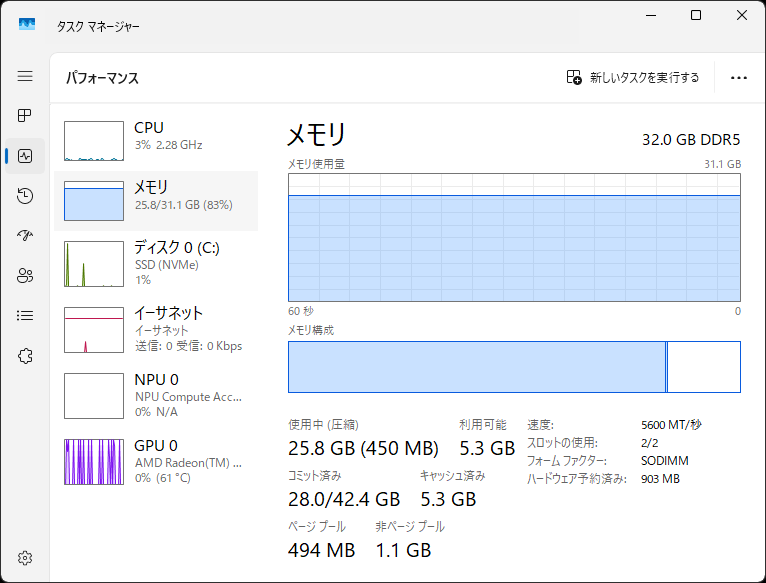Click the SSD (NVMe) disk type text

(167, 265)
